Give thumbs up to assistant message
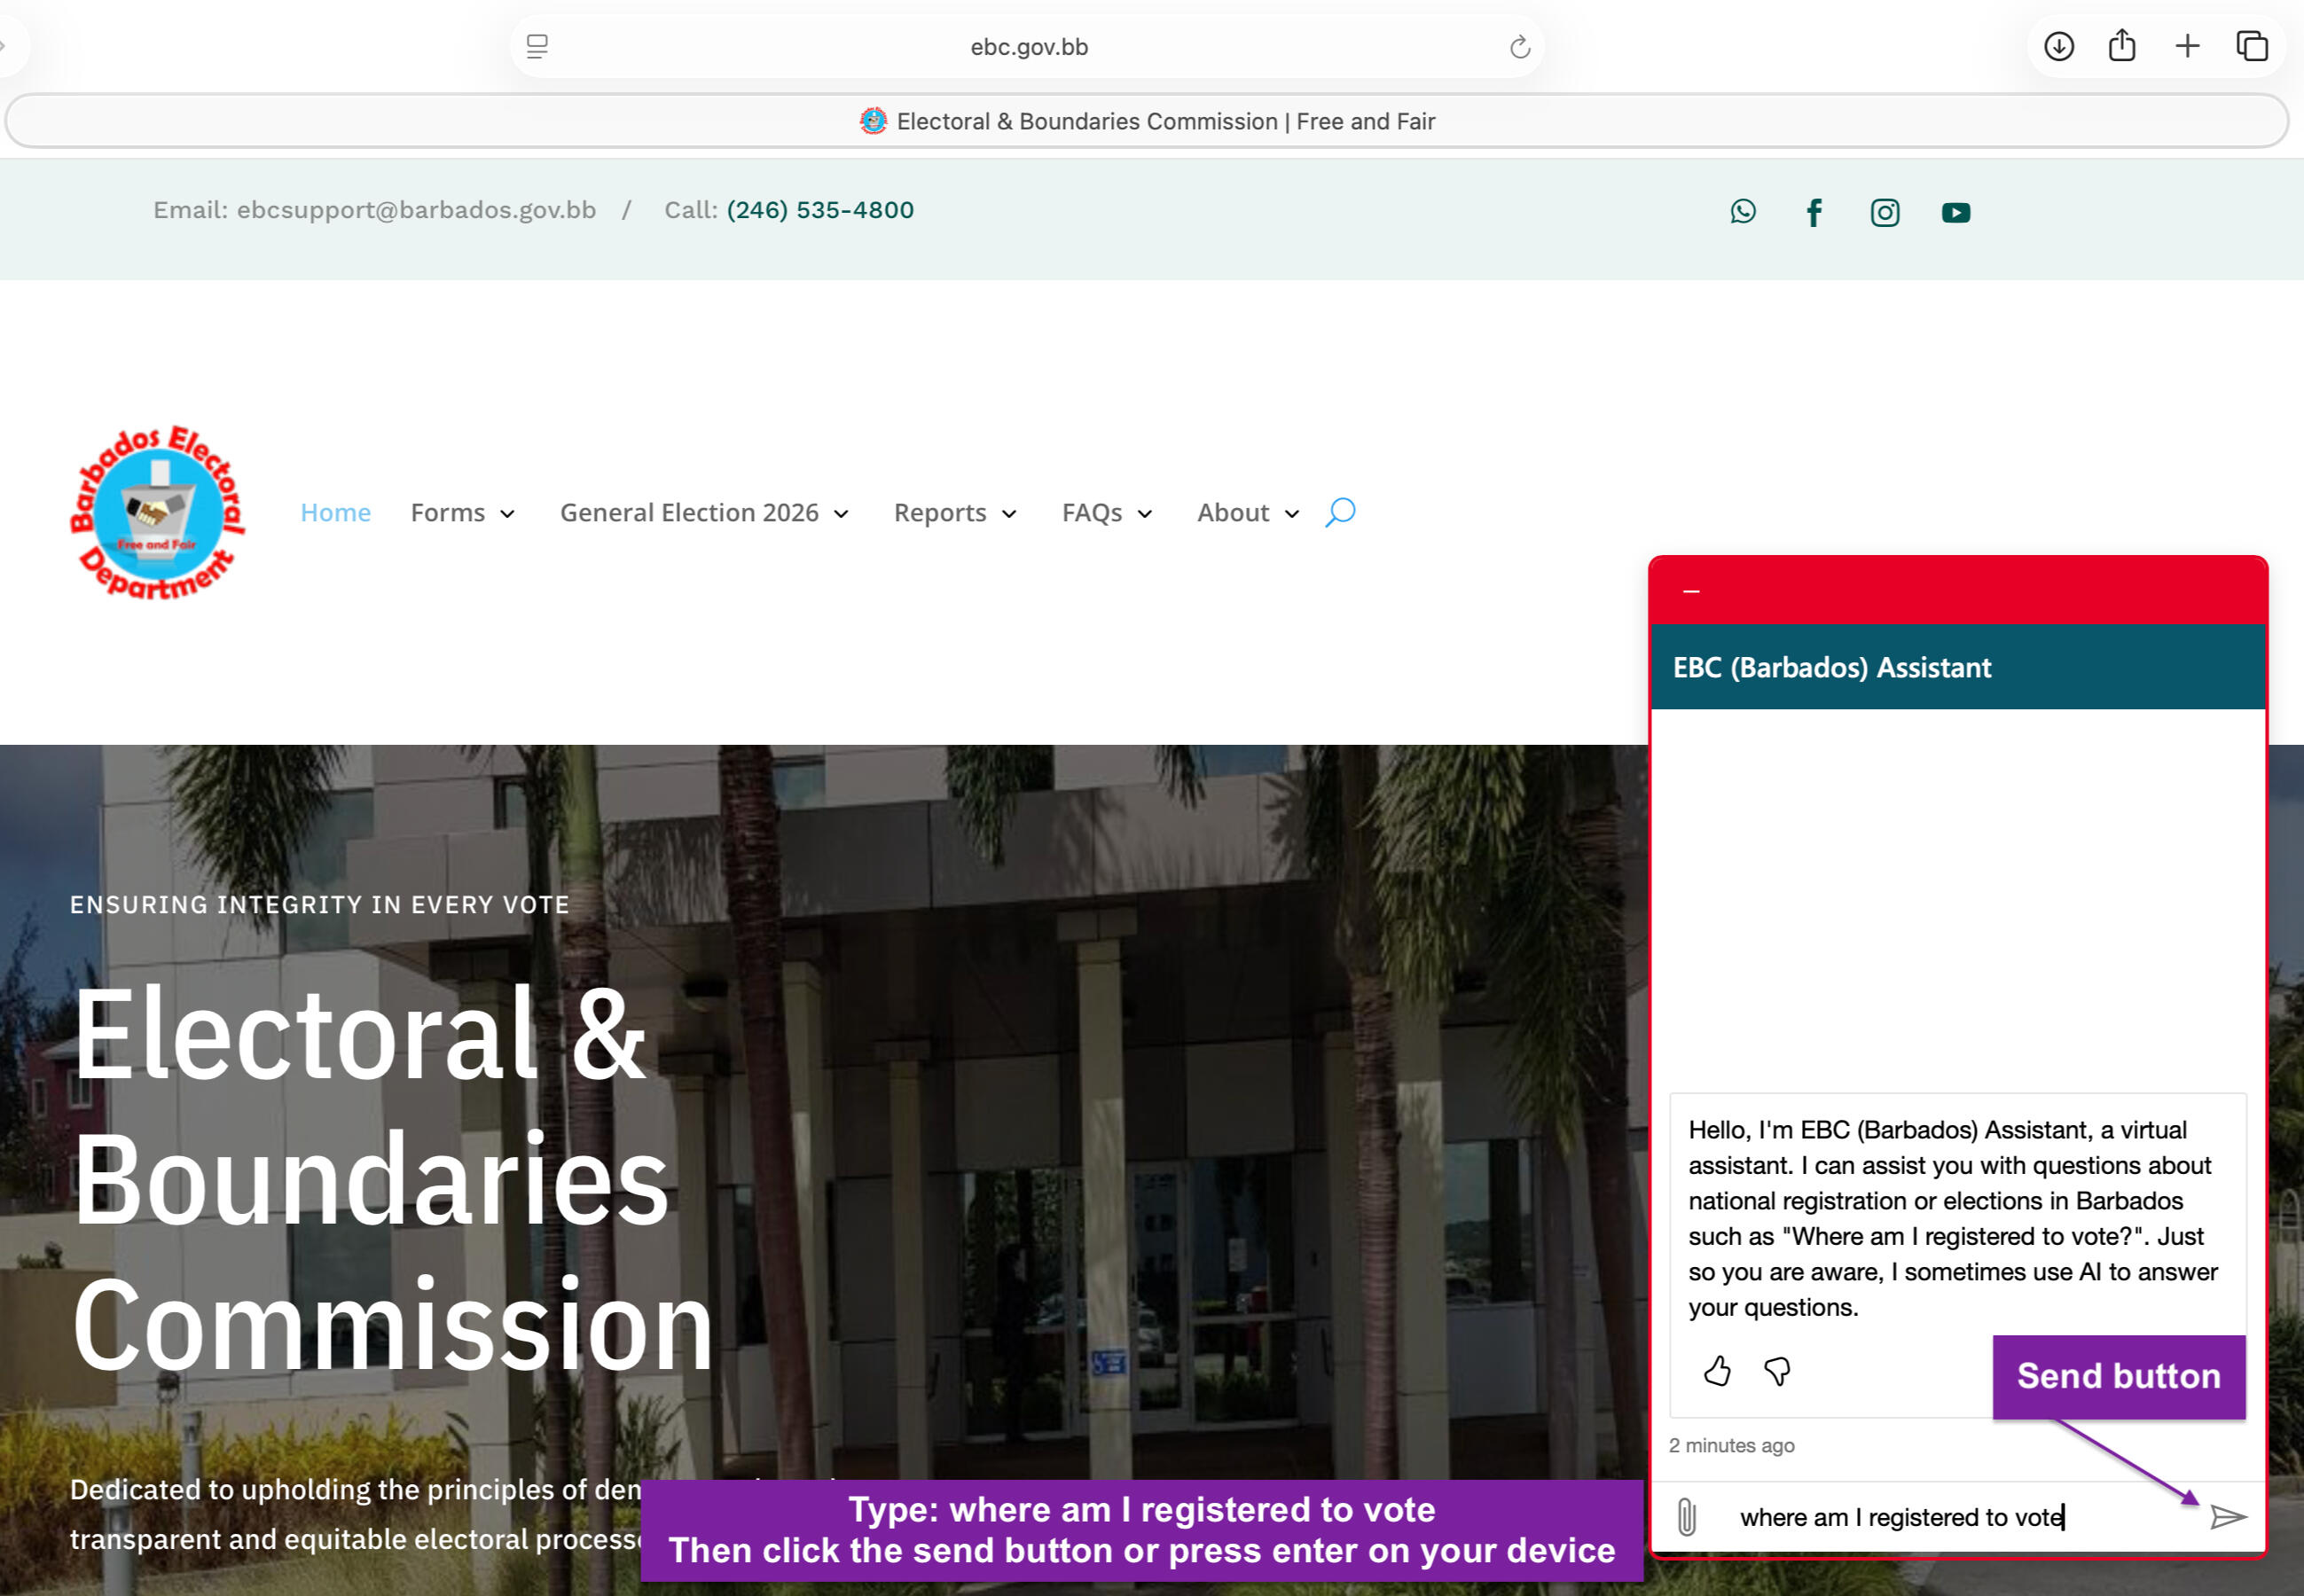The image size is (2304, 1596). [1717, 1371]
